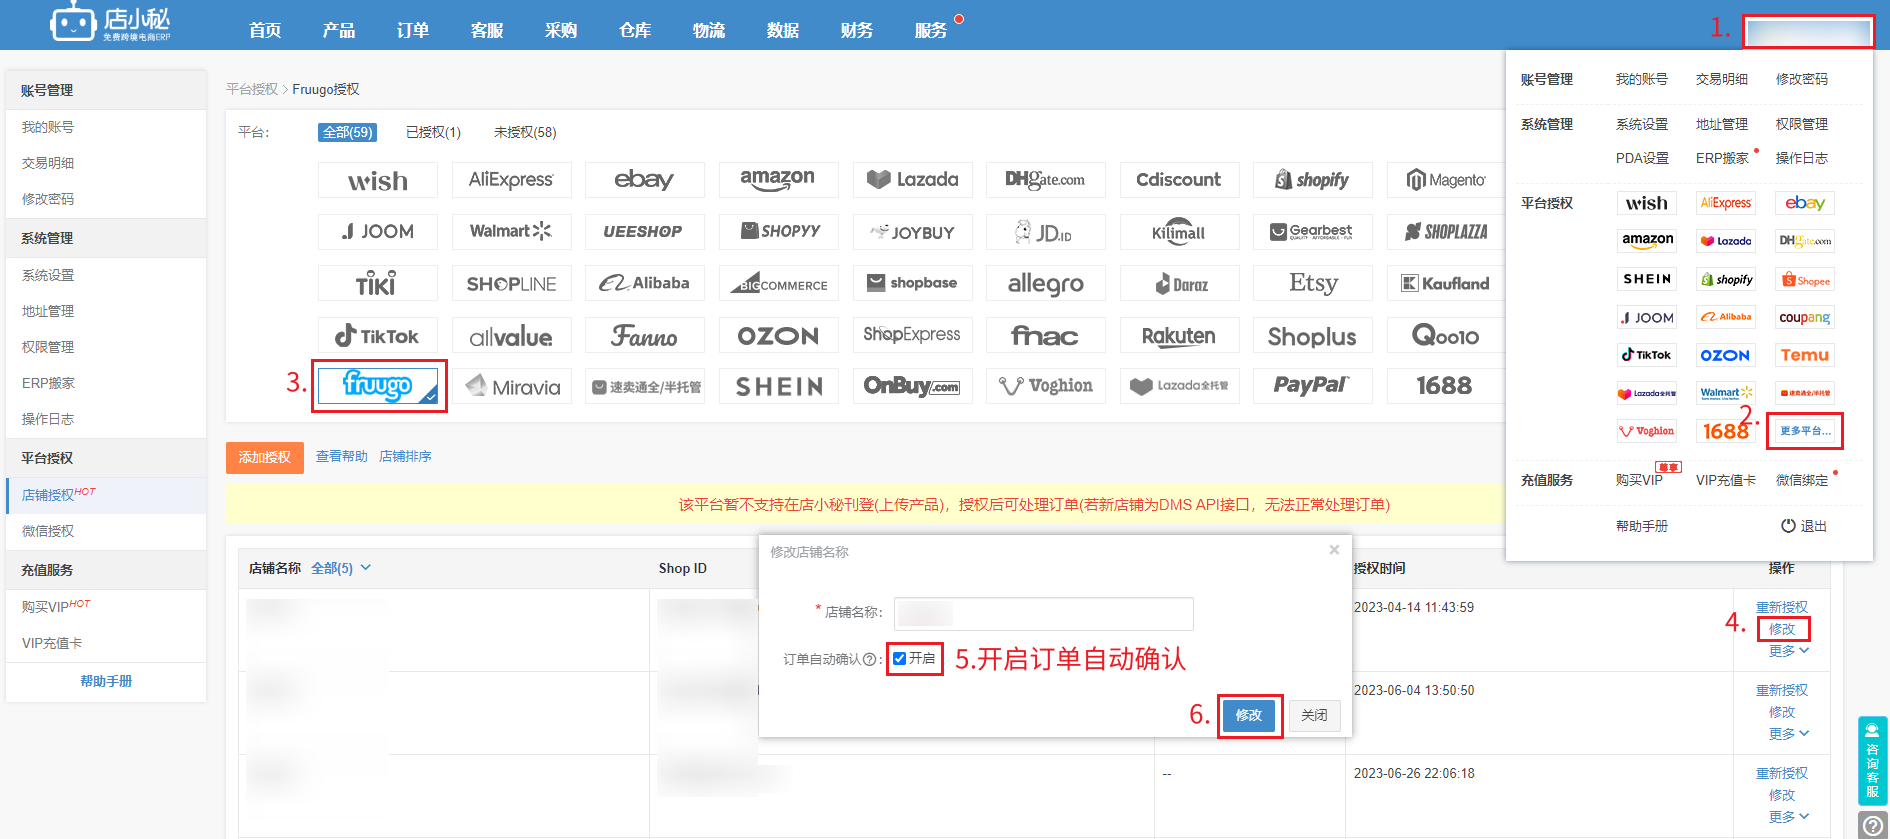
Task: Open Shopee in the account dropdown panel
Action: click(1805, 280)
